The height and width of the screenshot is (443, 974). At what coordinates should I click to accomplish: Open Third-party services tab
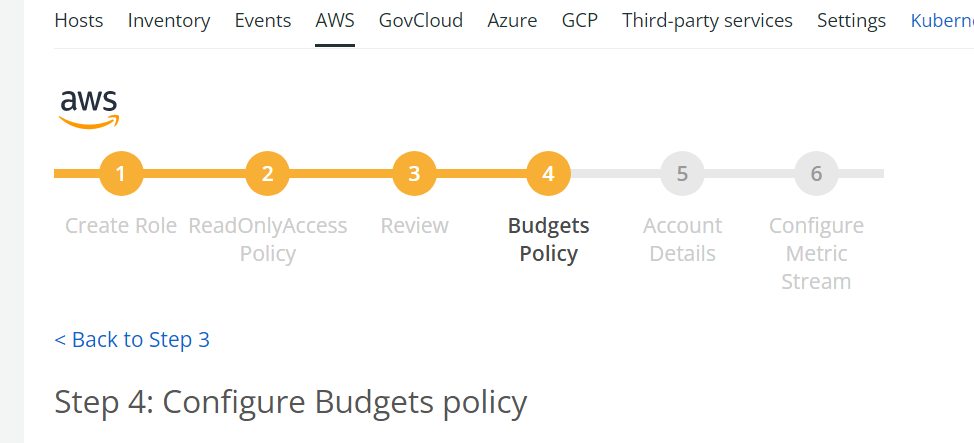[x=708, y=21]
